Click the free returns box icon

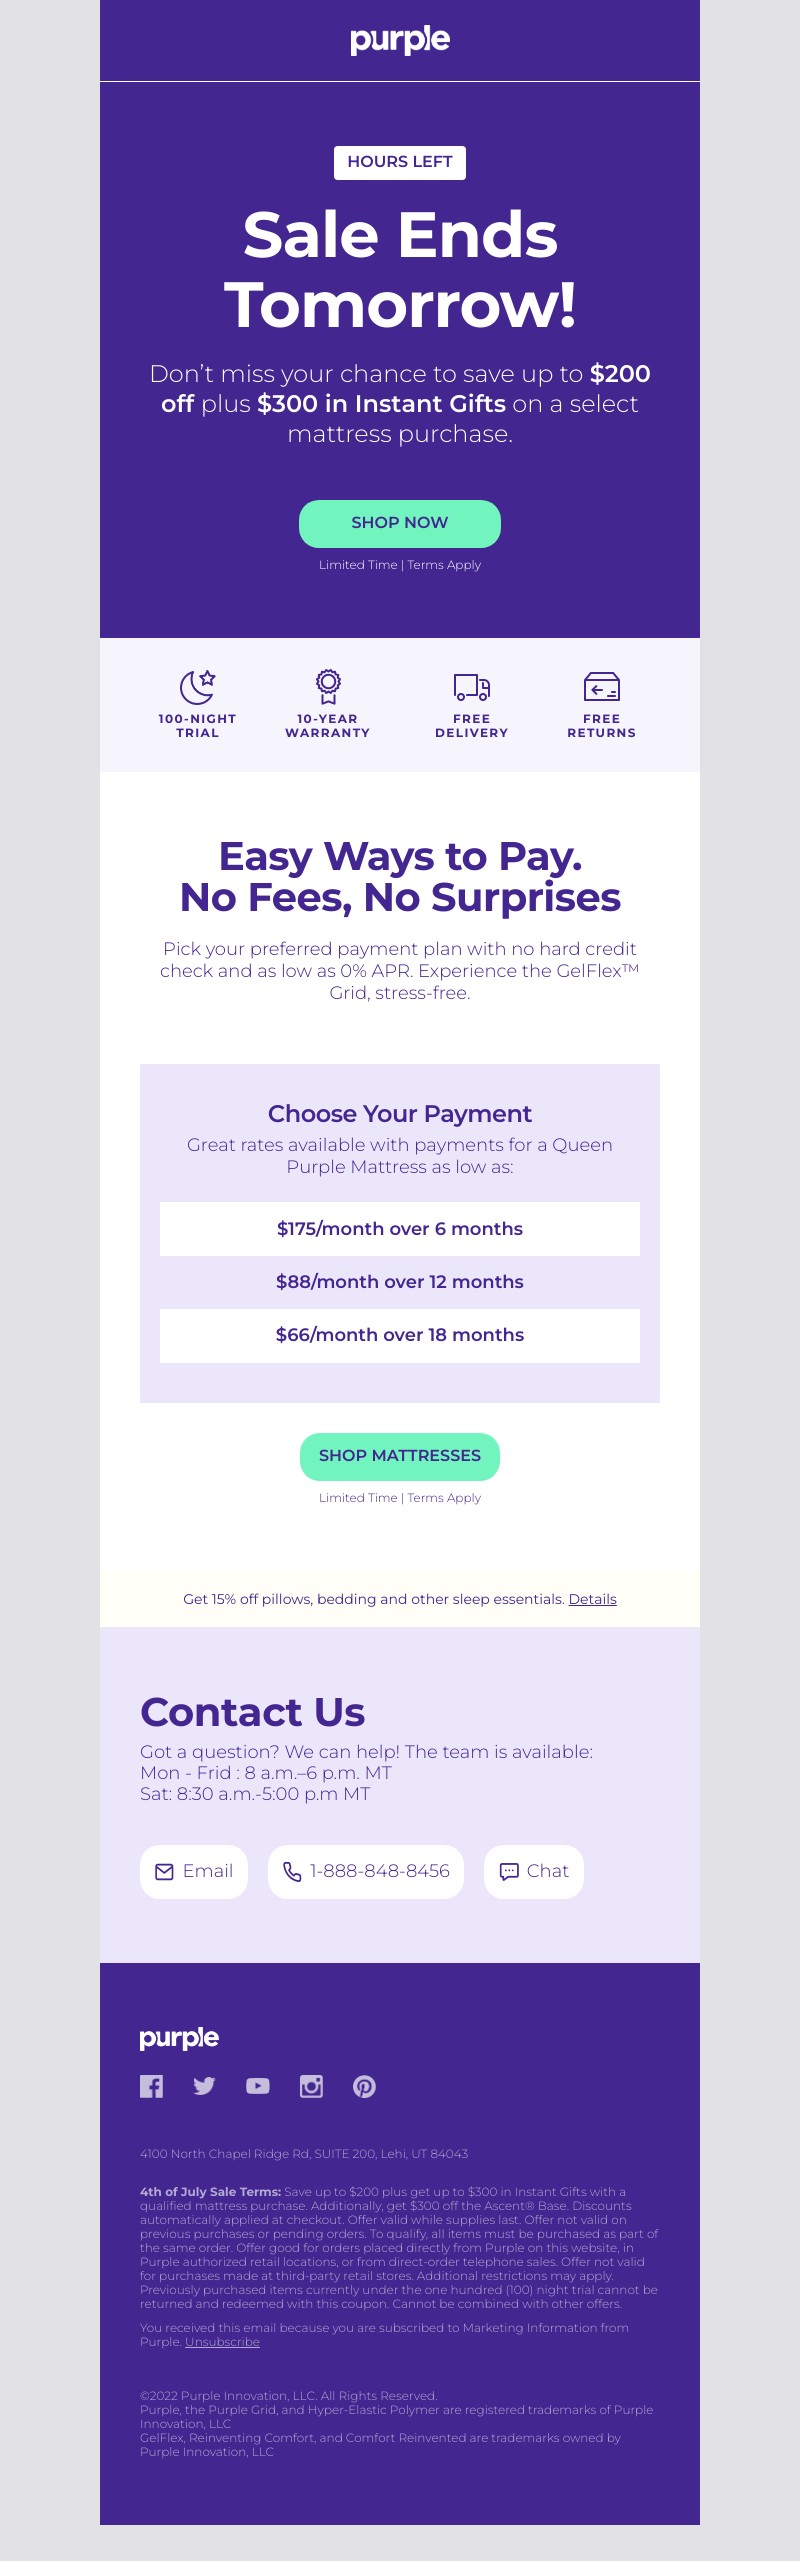click(x=602, y=687)
